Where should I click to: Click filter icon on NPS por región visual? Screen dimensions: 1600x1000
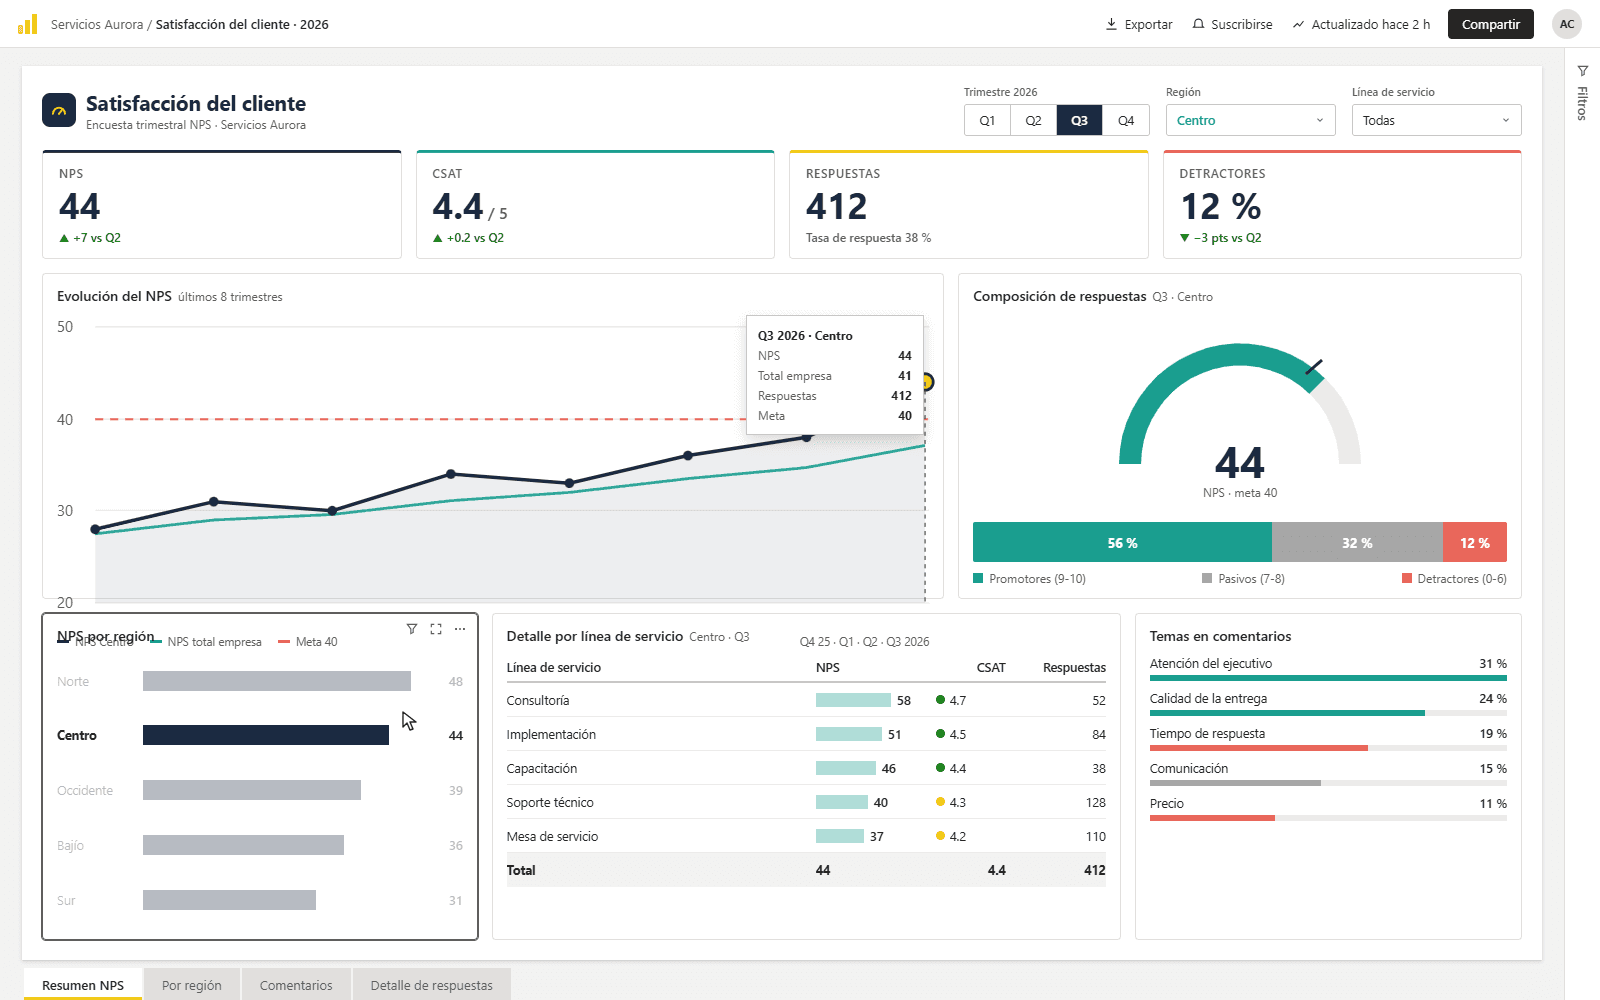[412, 629]
